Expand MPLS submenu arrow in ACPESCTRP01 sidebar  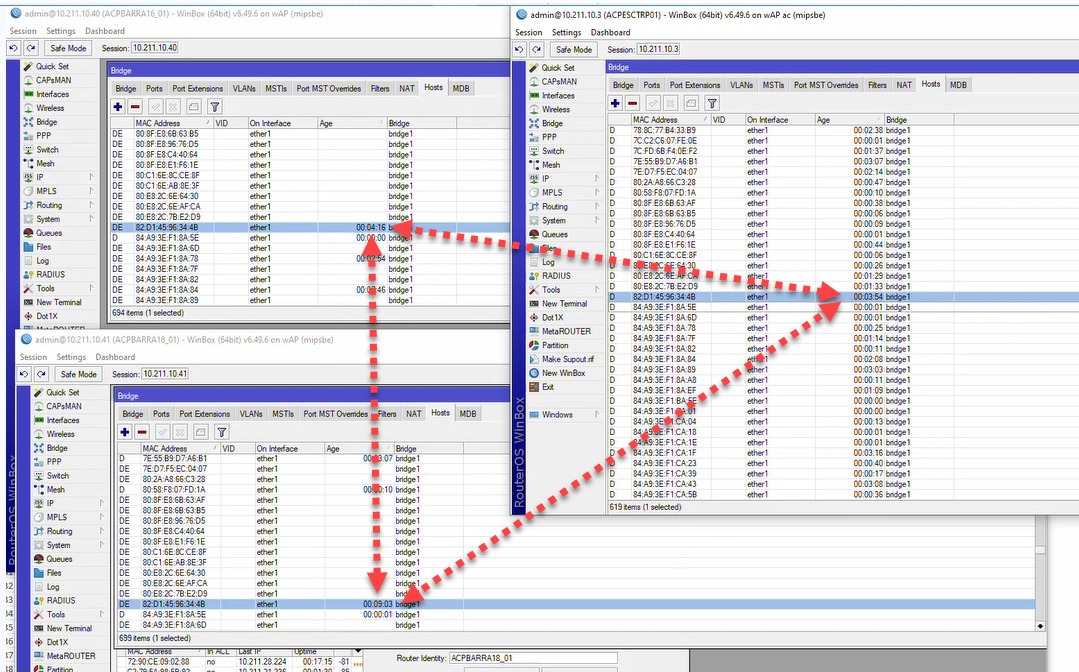coord(597,193)
